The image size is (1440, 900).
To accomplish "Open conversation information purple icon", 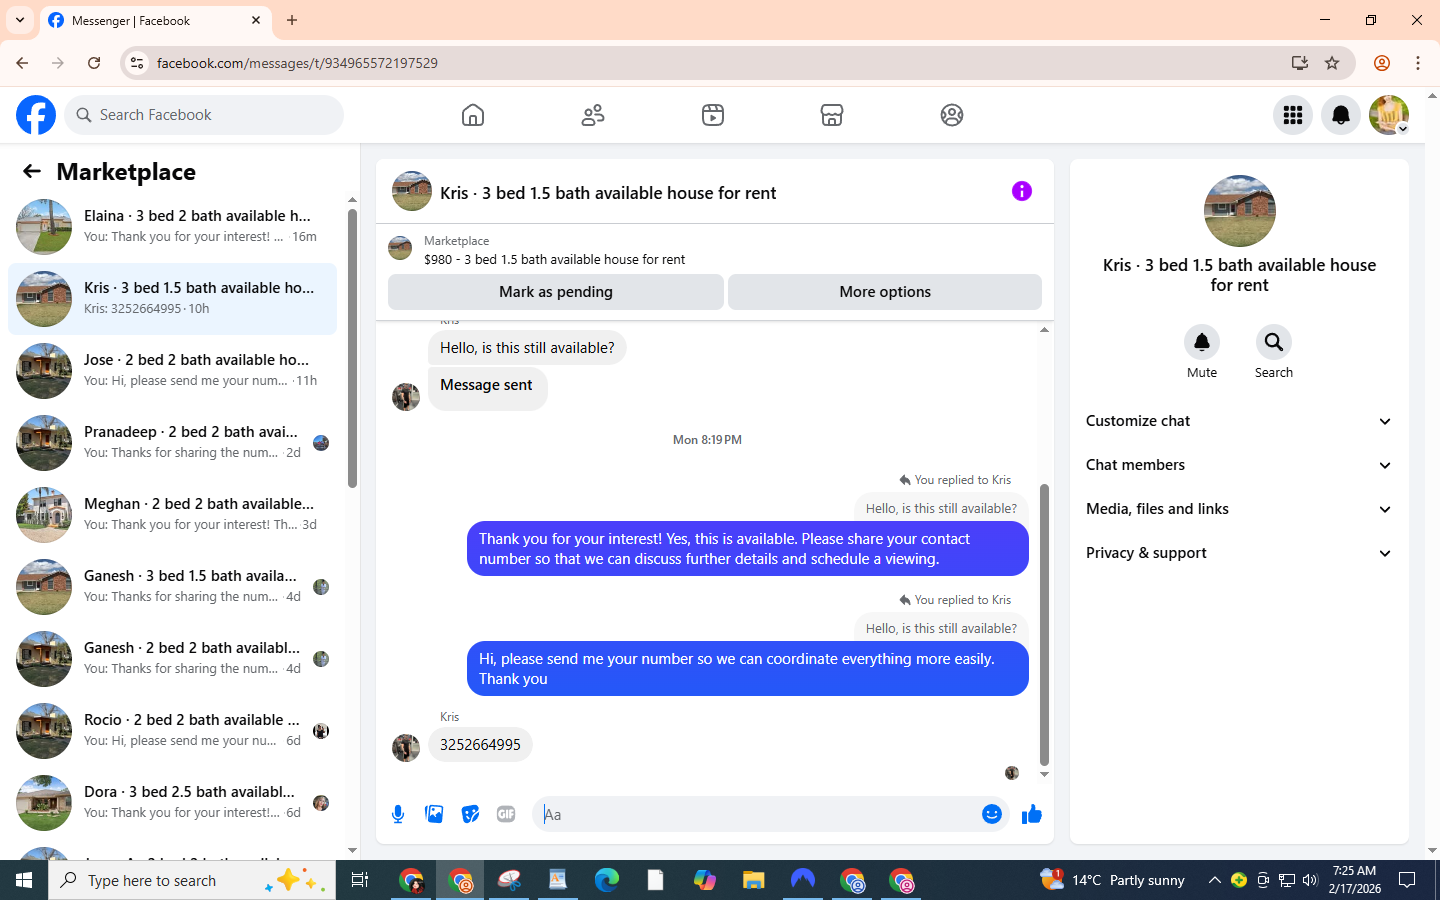I will coord(1022,191).
